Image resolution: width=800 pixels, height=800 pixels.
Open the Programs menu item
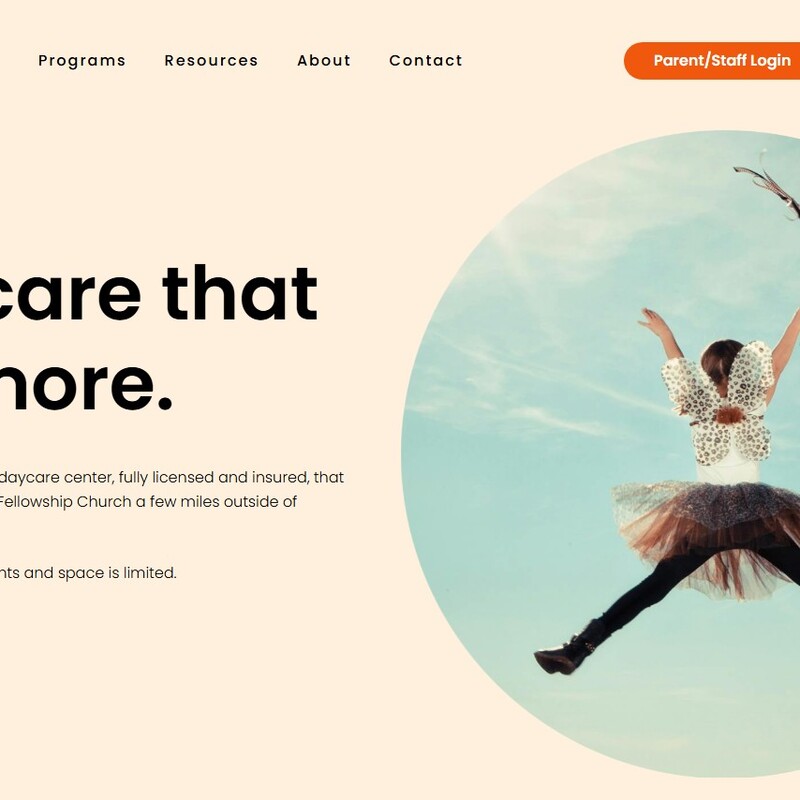[82, 60]
